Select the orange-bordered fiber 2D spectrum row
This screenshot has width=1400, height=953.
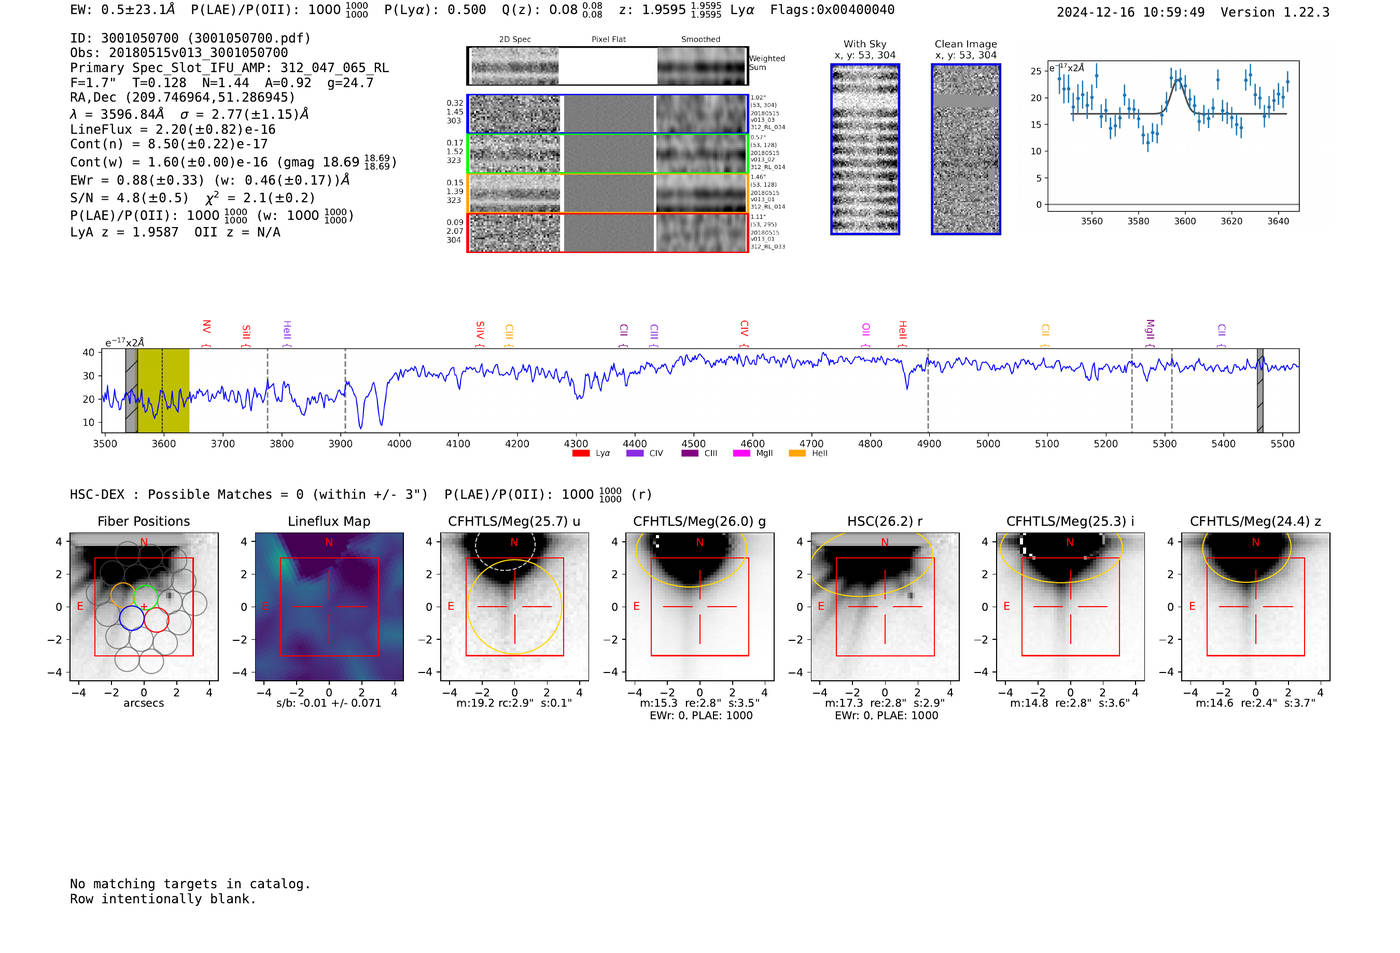click(x=607, y=193)
